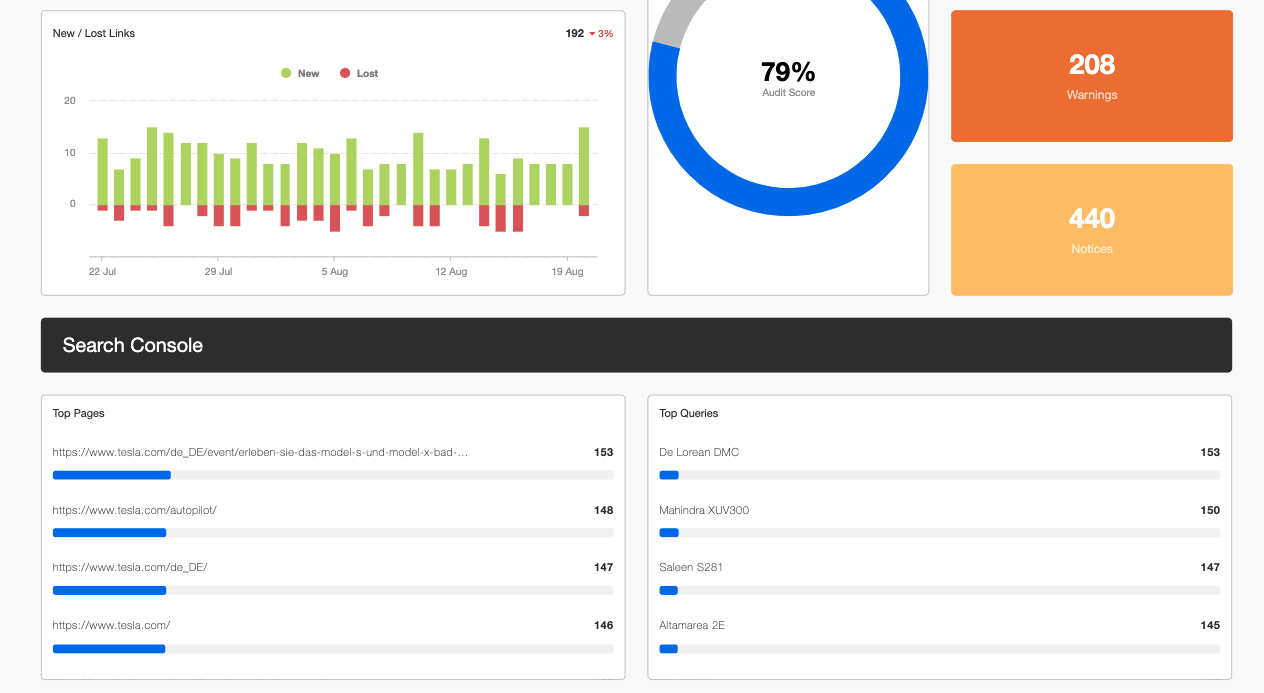Click the red down-arrow trend indicator
This screenshot has width=1264, height=693.
[x=592, y=34]
